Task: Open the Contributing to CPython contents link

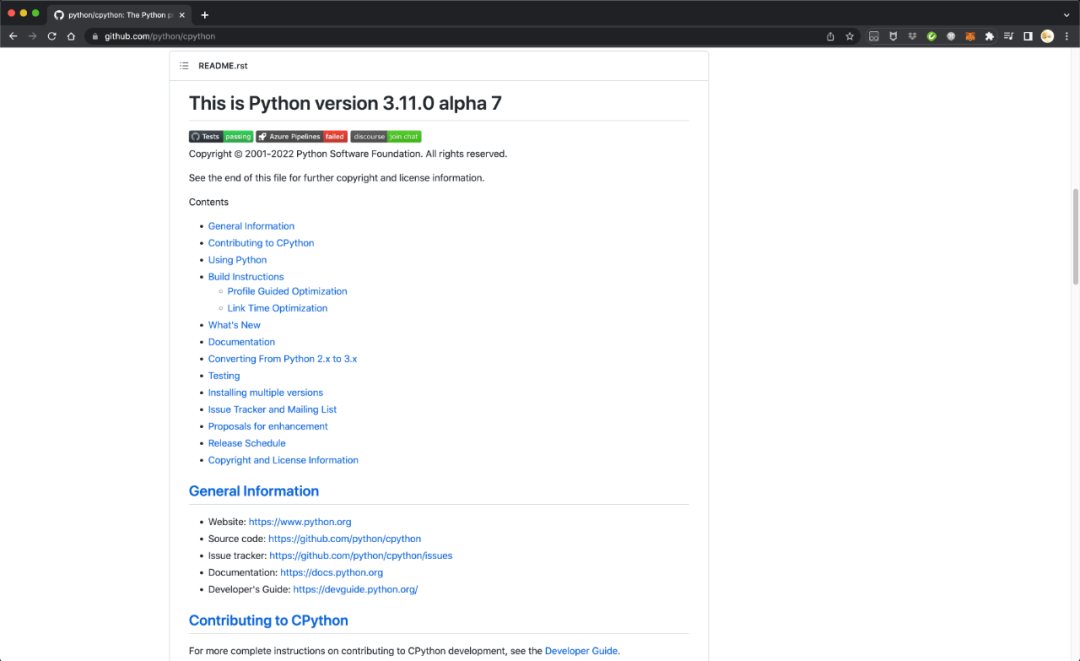Action: [261, 243]
